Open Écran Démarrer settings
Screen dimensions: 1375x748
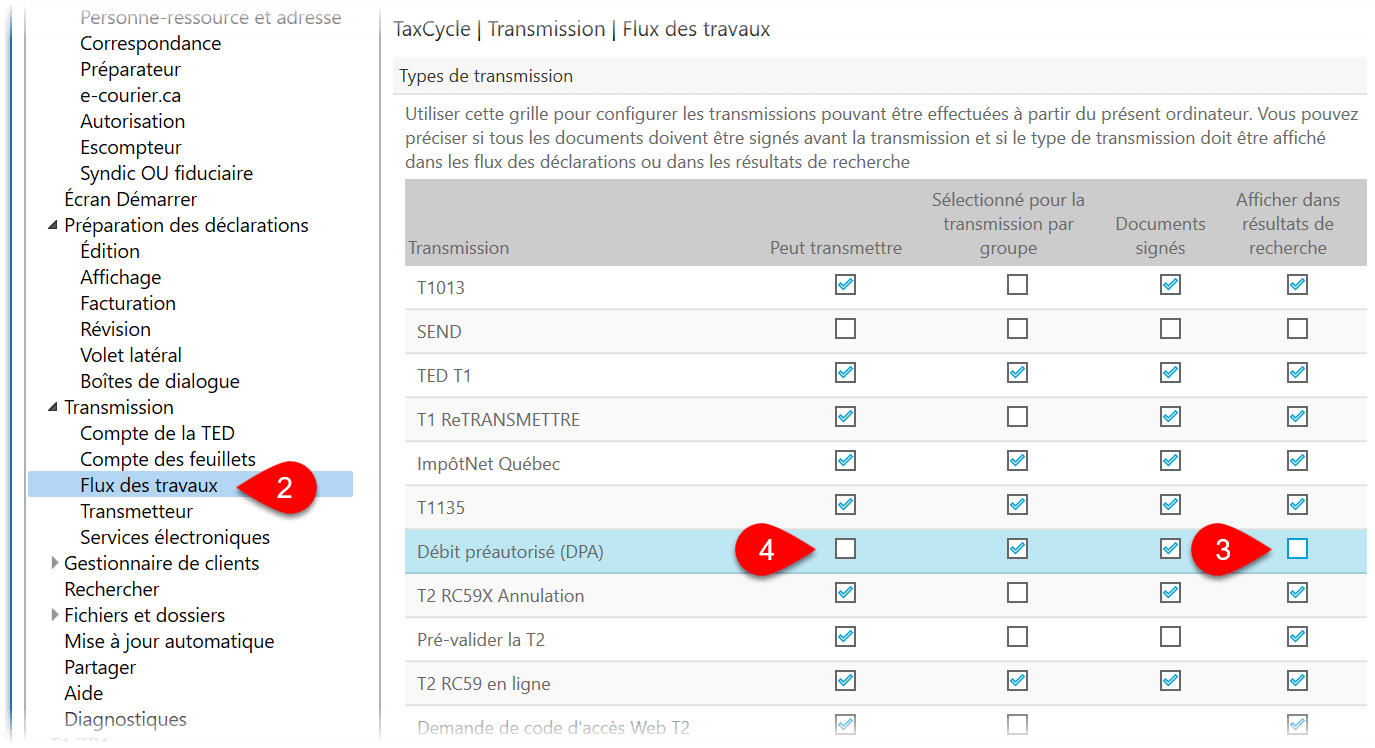pos(131,200)
